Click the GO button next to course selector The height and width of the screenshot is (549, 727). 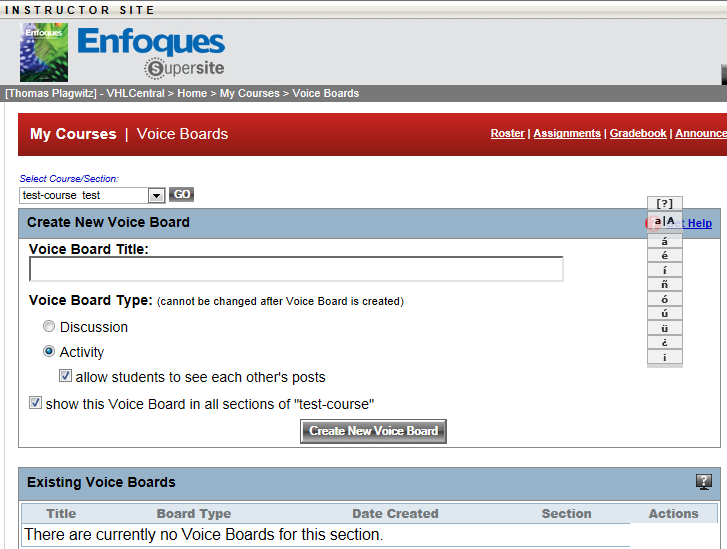[181, 195]
